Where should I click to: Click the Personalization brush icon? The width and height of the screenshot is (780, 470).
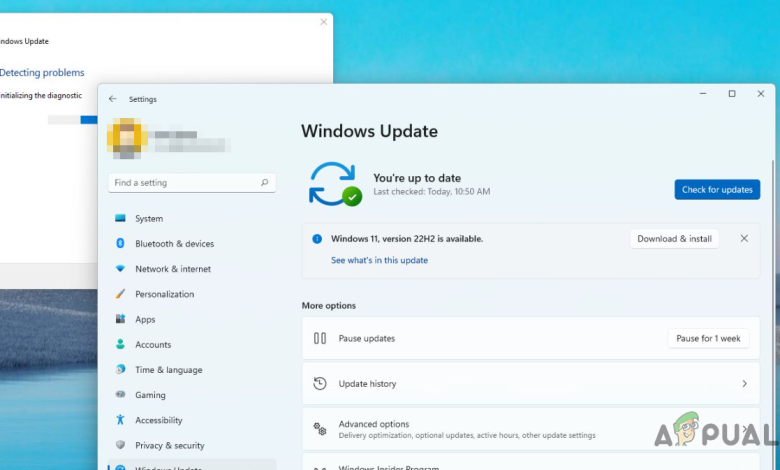pos(120,294)
